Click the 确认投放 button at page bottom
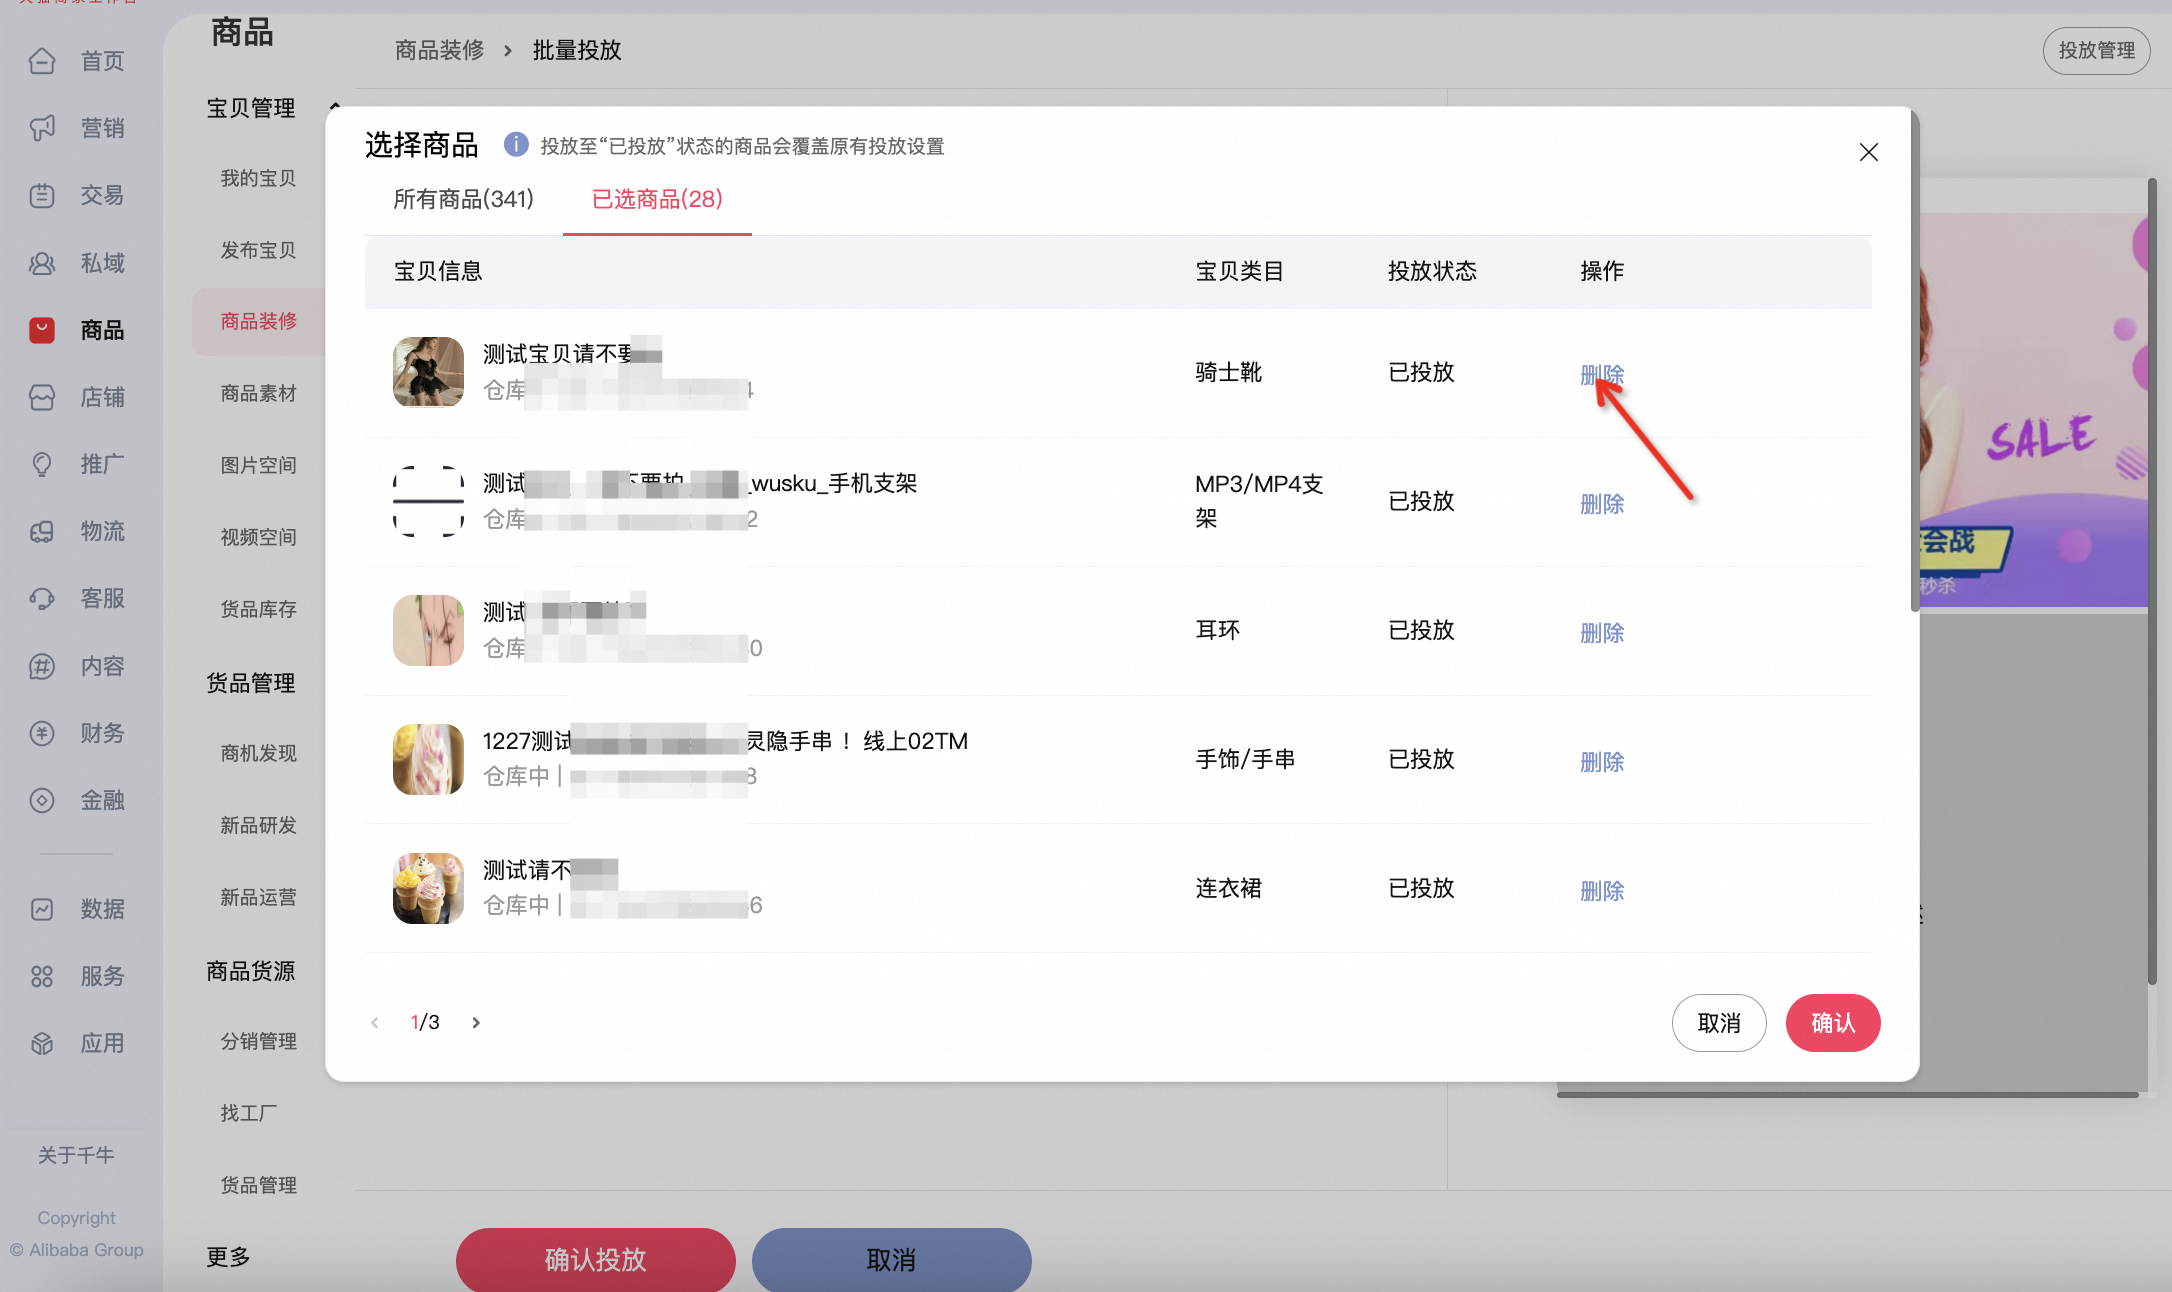This screenshot has width=2172, height=1292. (595, 1259)
